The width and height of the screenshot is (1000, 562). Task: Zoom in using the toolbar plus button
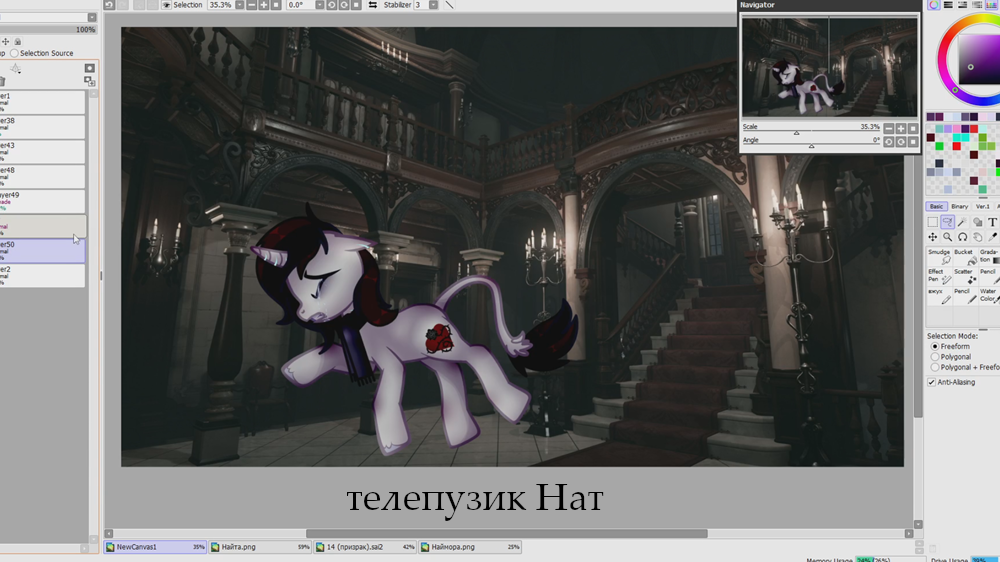264,4
